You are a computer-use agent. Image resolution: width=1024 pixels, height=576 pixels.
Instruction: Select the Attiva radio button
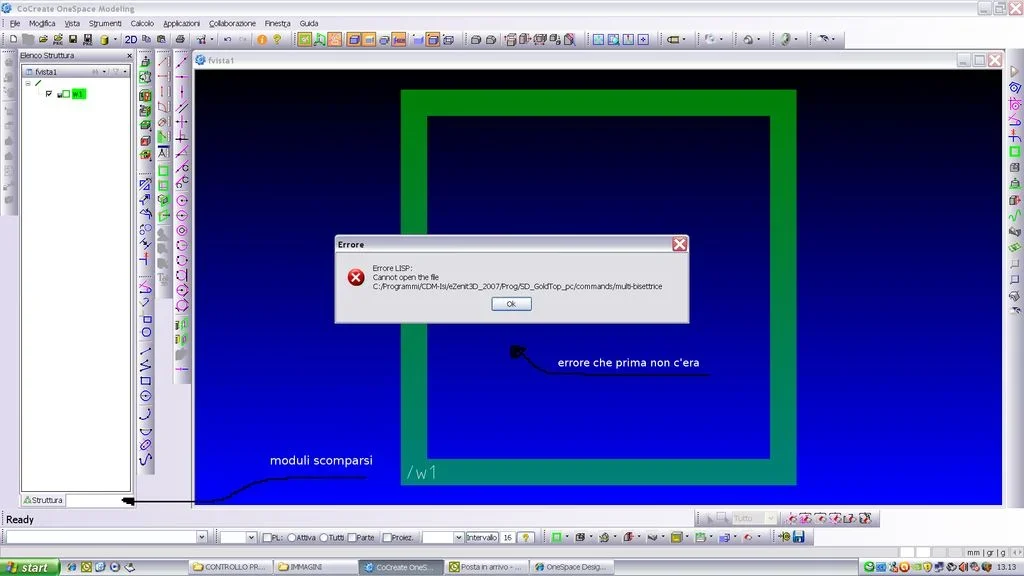pos(291,538)
